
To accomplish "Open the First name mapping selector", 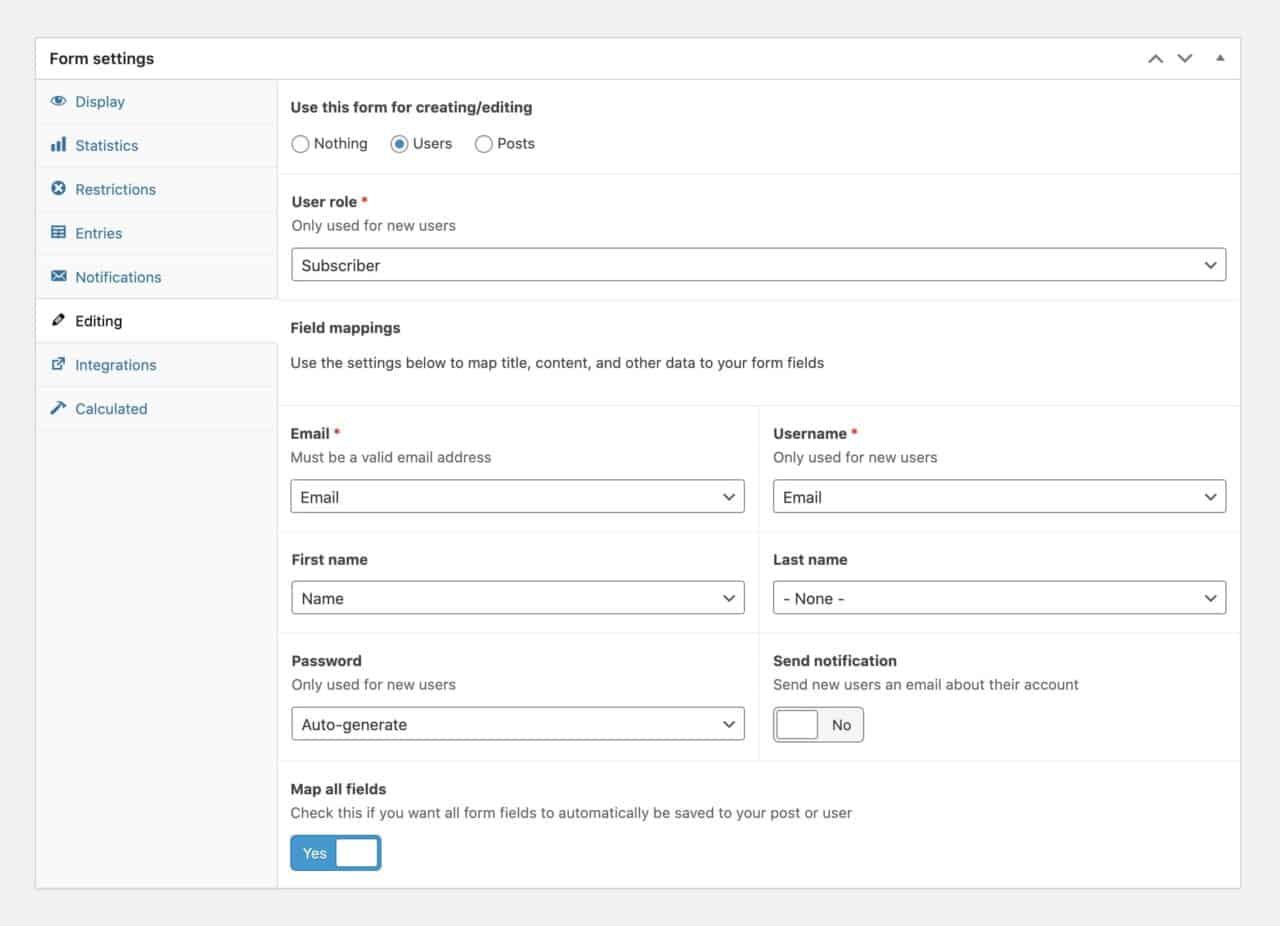I will point(517,597).
